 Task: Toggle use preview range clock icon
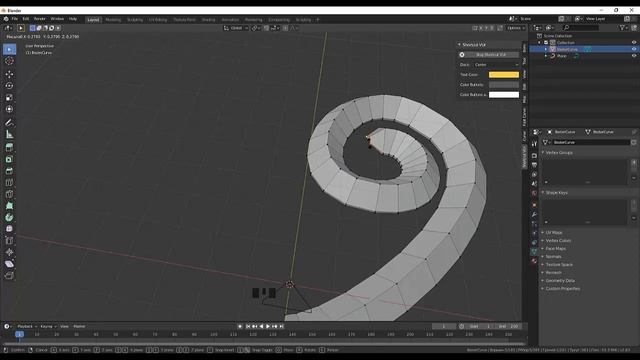point(462,327)
